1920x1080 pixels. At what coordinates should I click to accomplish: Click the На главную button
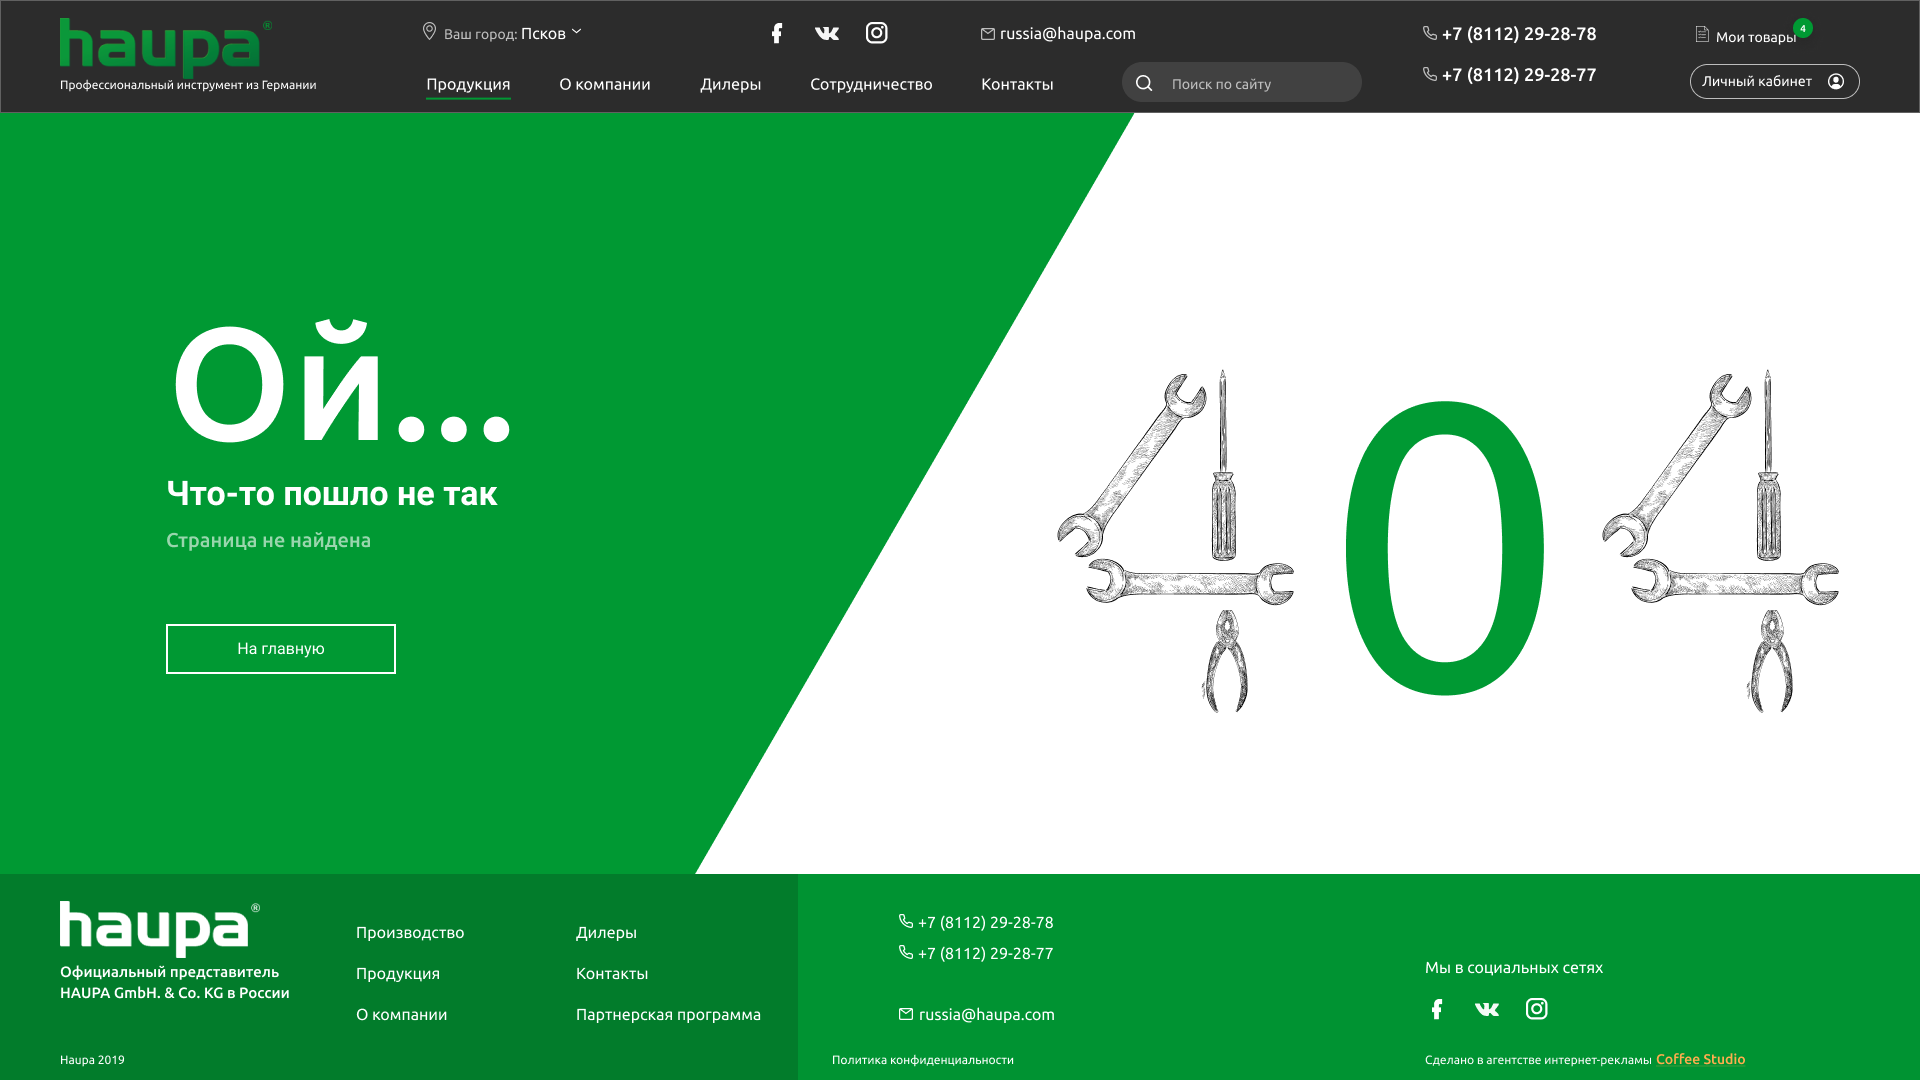tap(281, 649)
